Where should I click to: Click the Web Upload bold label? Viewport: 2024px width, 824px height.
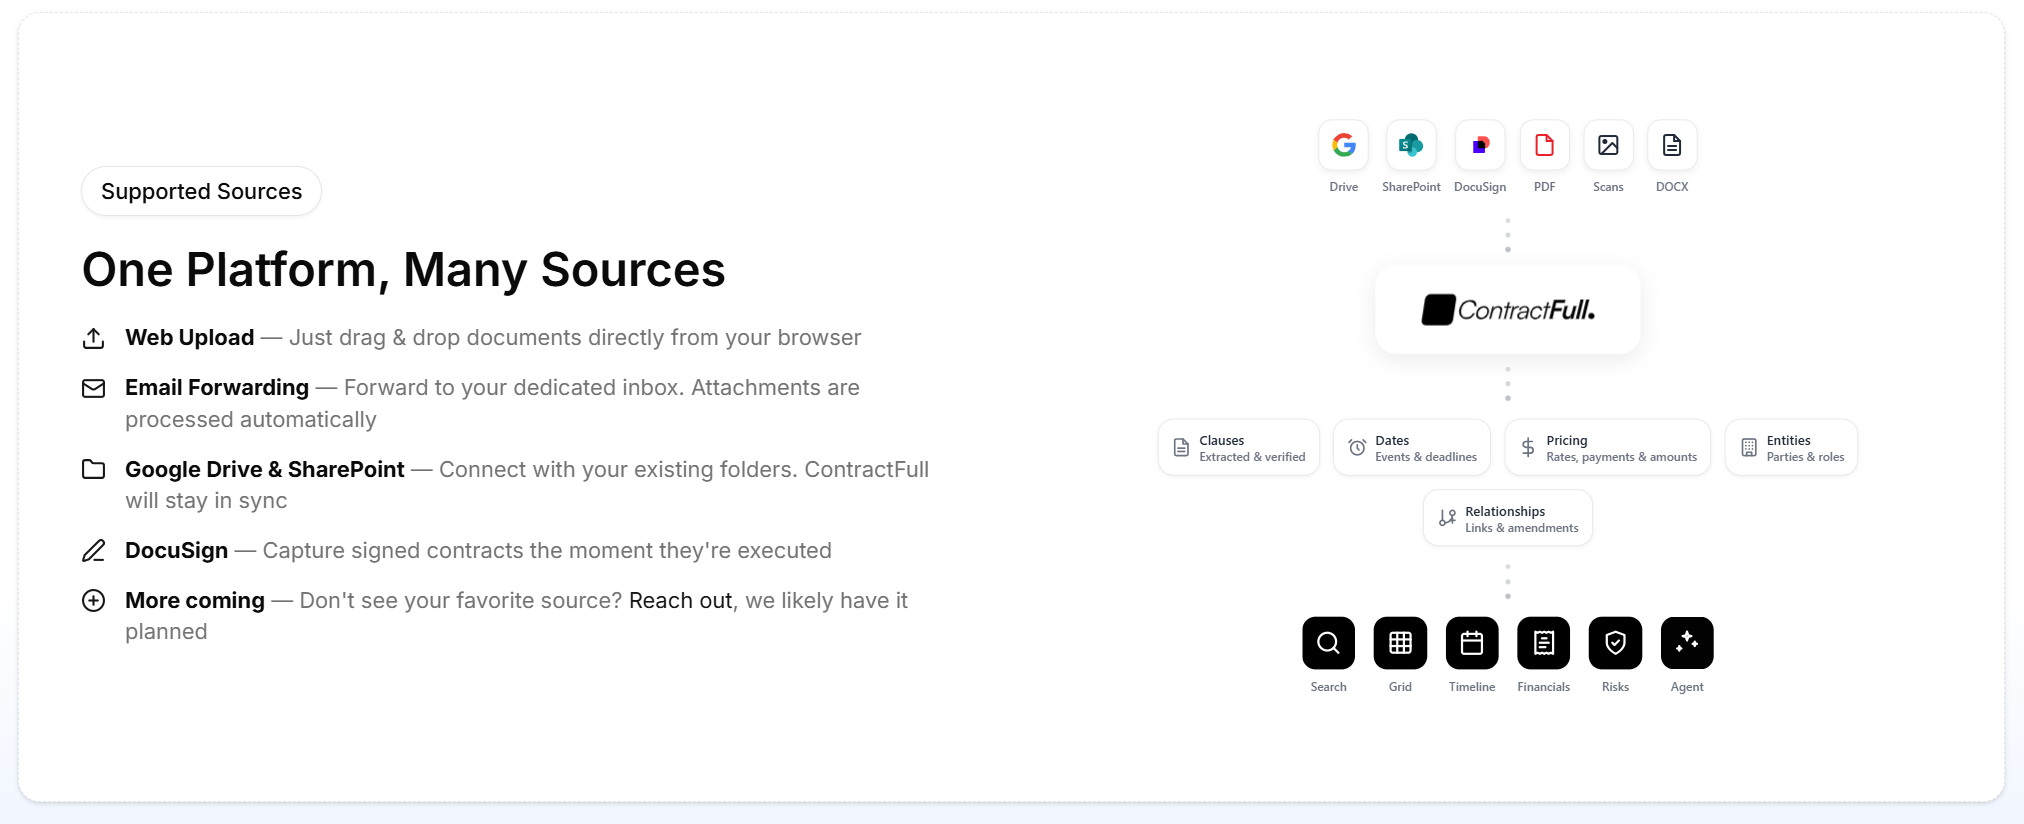[190, 338]
